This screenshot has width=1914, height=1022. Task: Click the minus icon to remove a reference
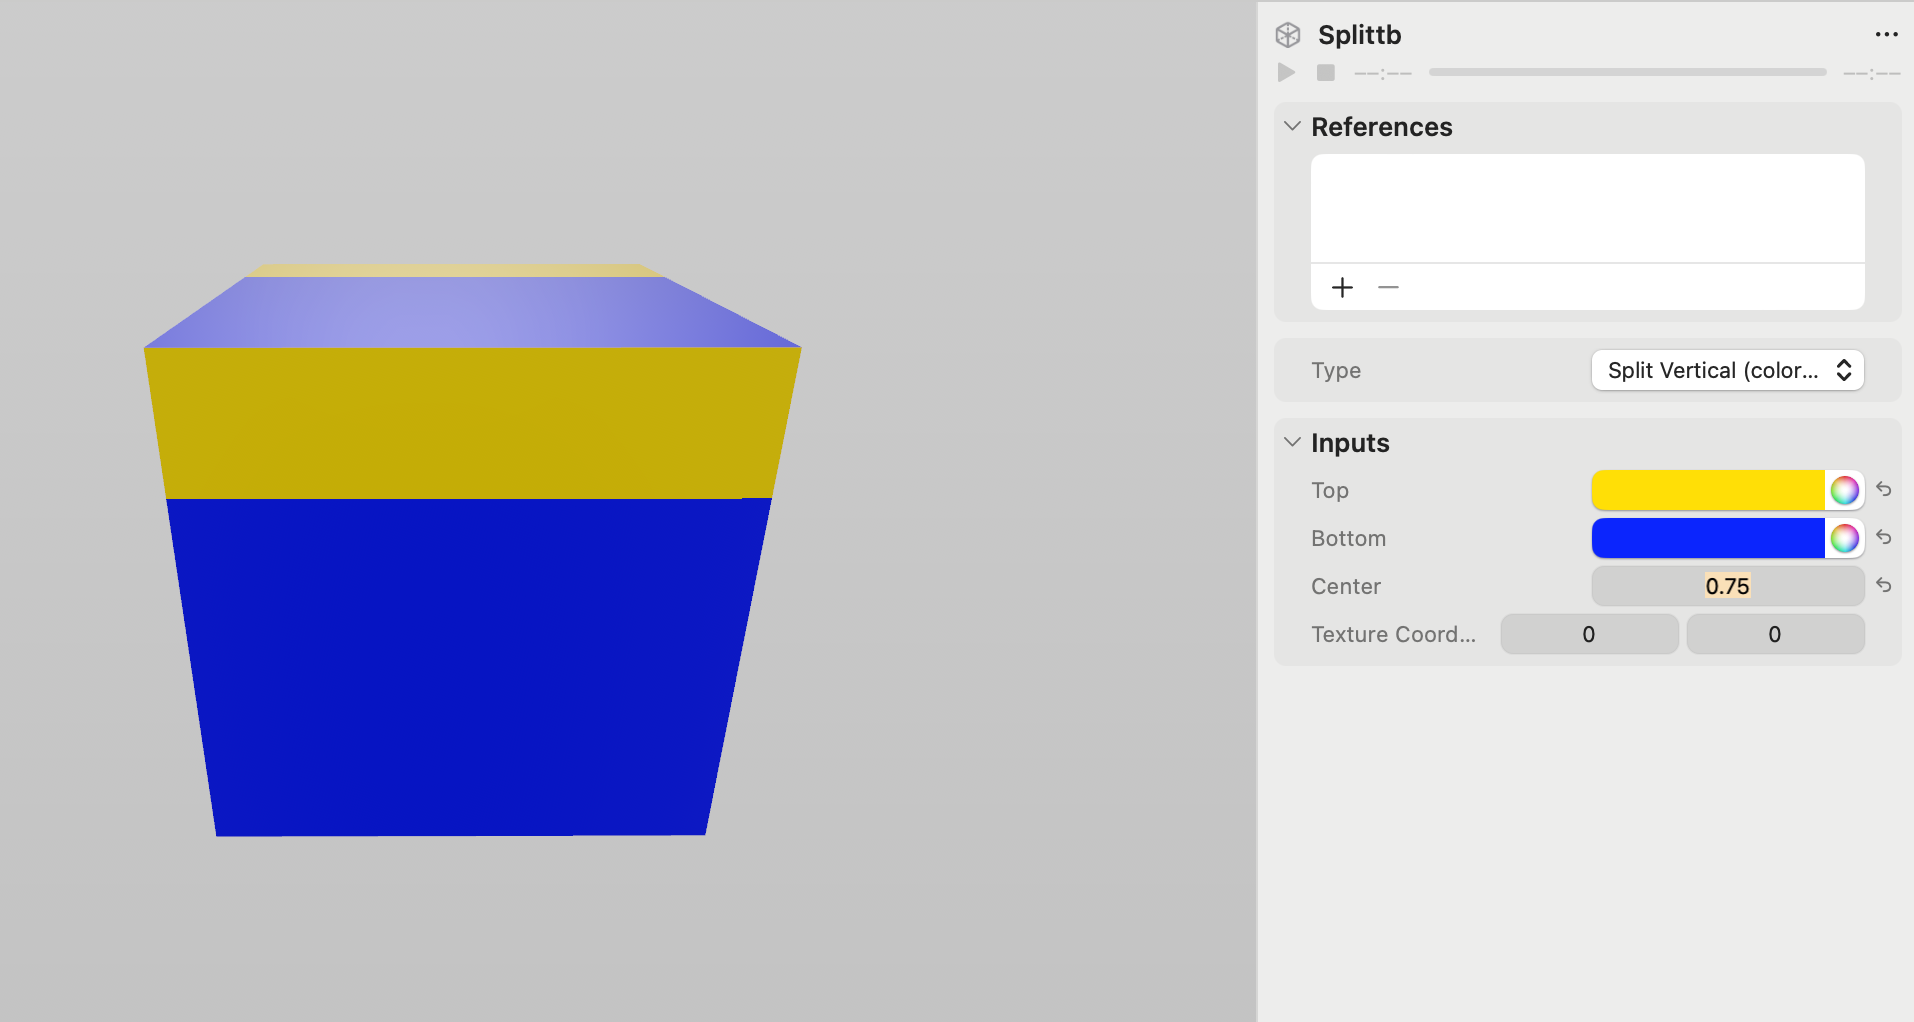point(1388,288)
